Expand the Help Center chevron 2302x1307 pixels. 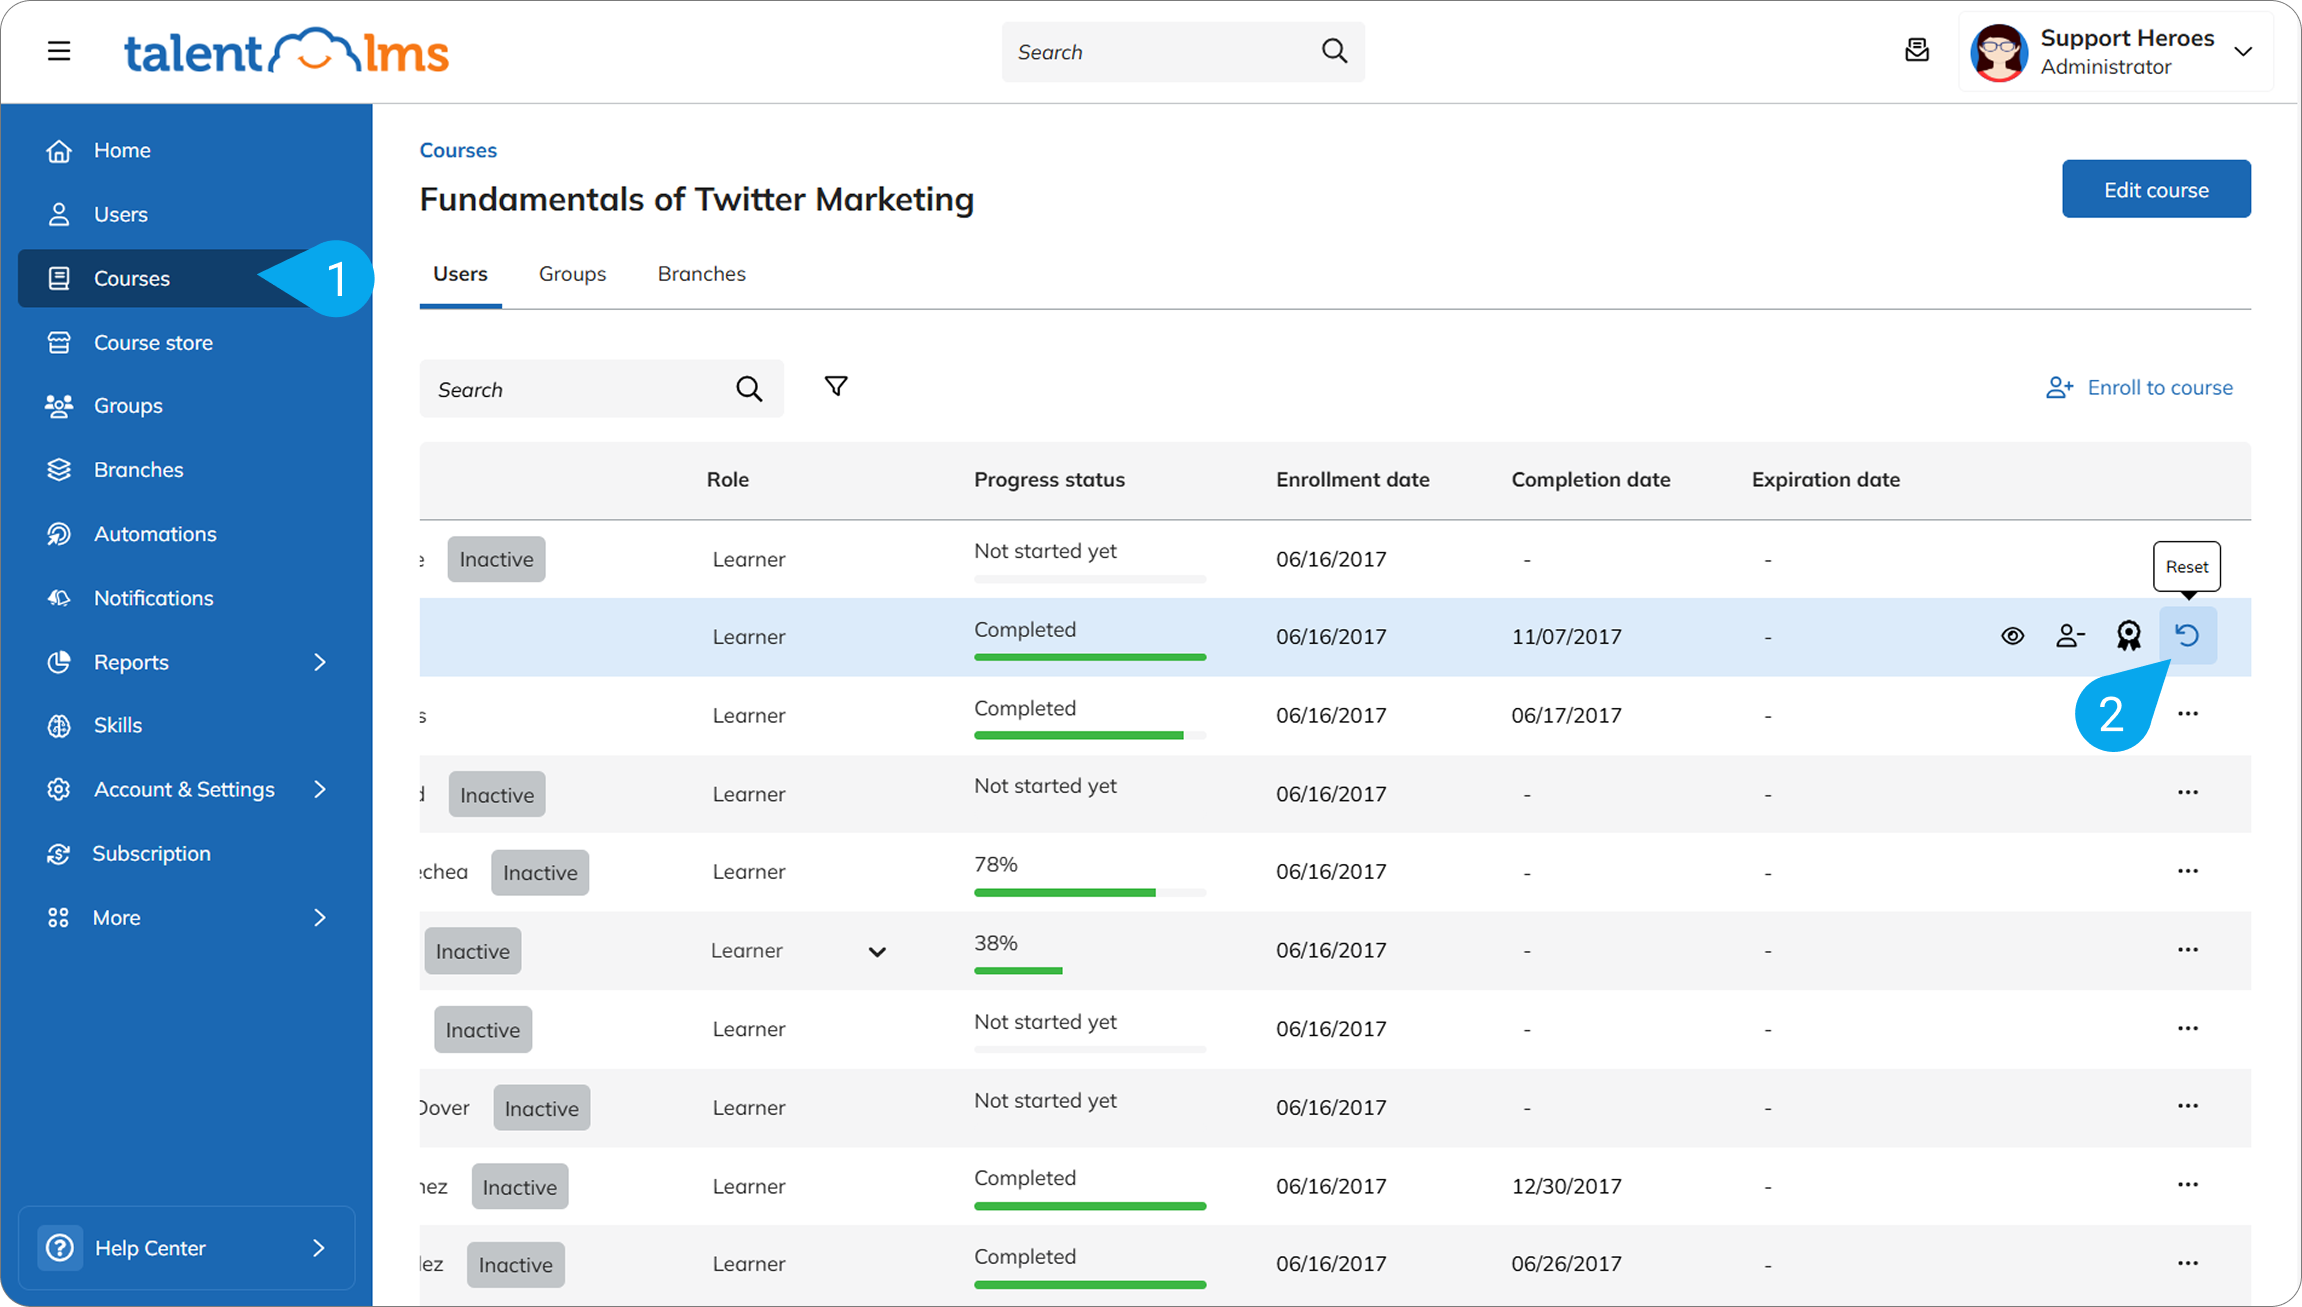click(319, 1248)
